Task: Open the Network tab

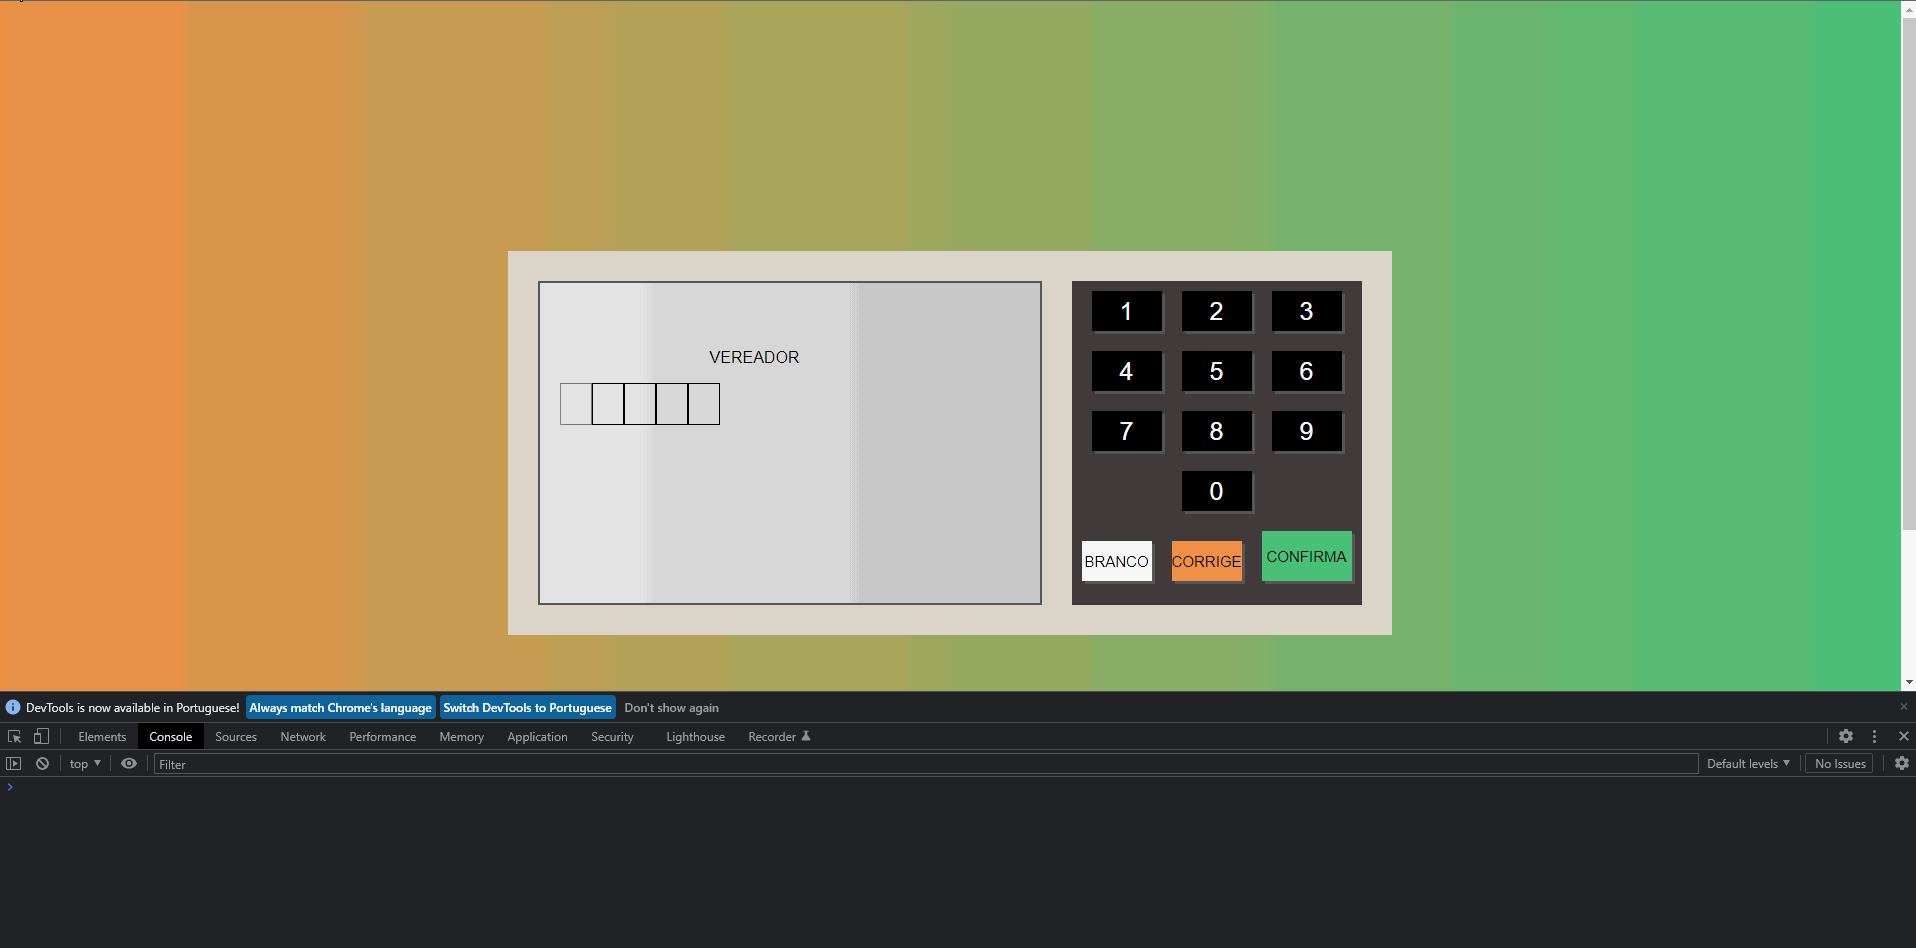Action: click(302, 736)
